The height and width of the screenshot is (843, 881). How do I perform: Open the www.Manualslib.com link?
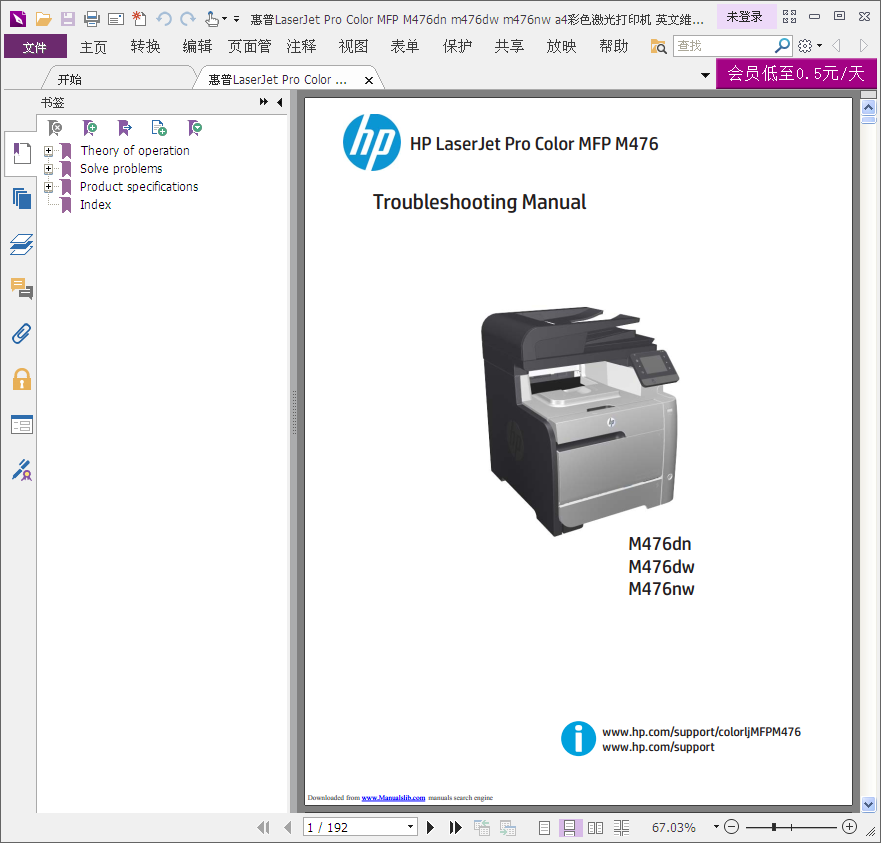[x=393, y=797]
